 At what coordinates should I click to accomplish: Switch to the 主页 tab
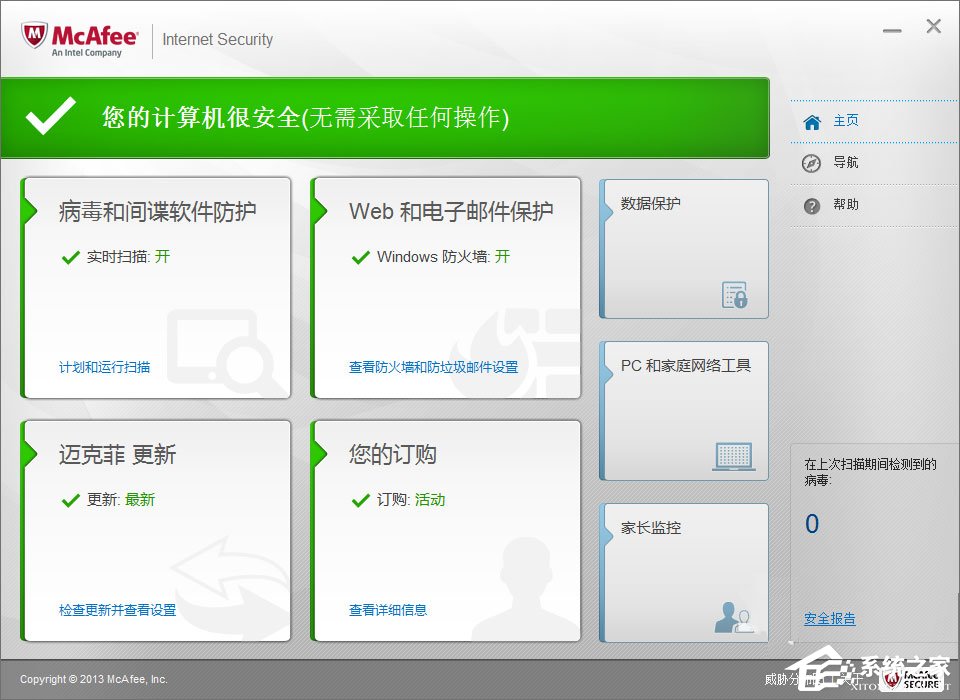845,120
